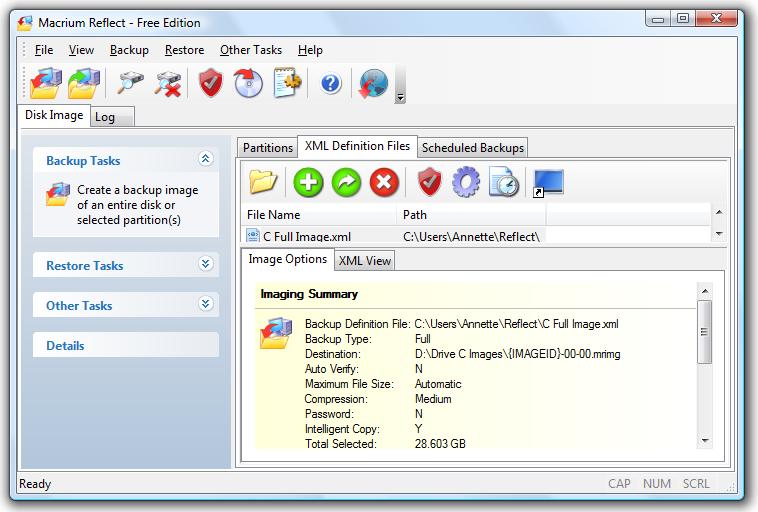
Task: Open the Other Tasks menu
Action: pos(251,50)
